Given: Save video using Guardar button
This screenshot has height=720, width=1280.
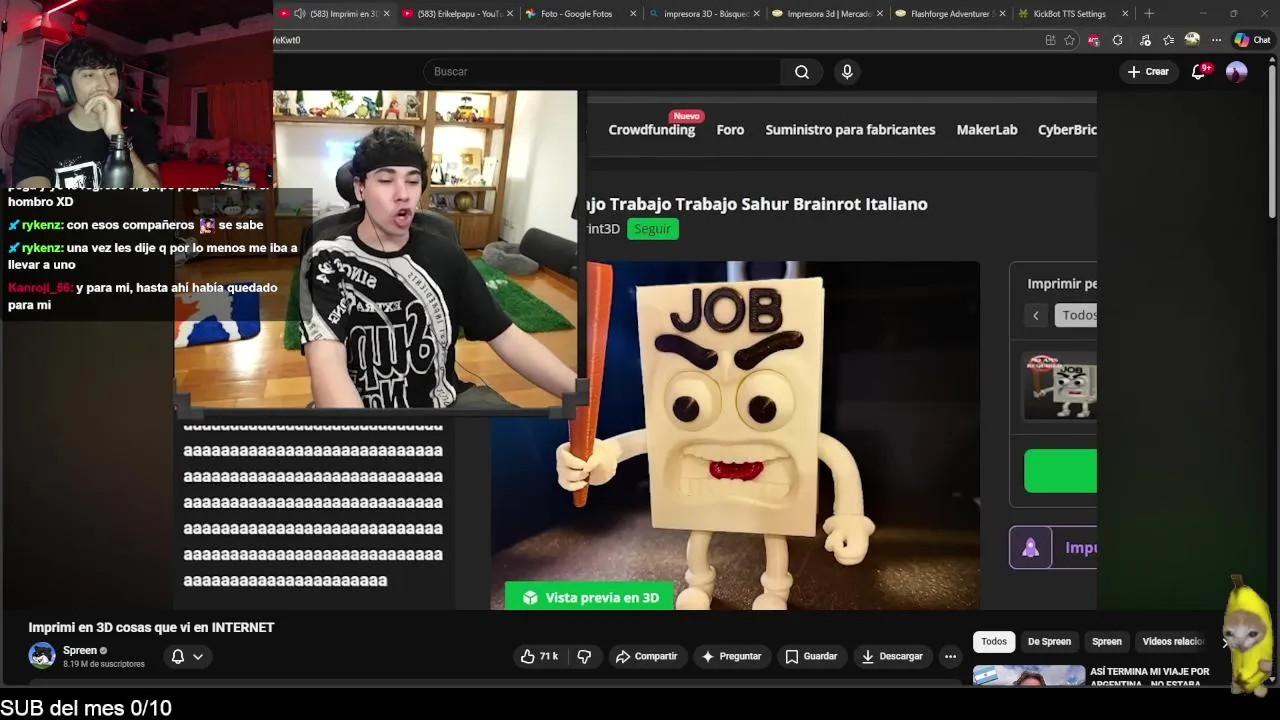Looking at the screenshot, I should click(x=811, y=656).
